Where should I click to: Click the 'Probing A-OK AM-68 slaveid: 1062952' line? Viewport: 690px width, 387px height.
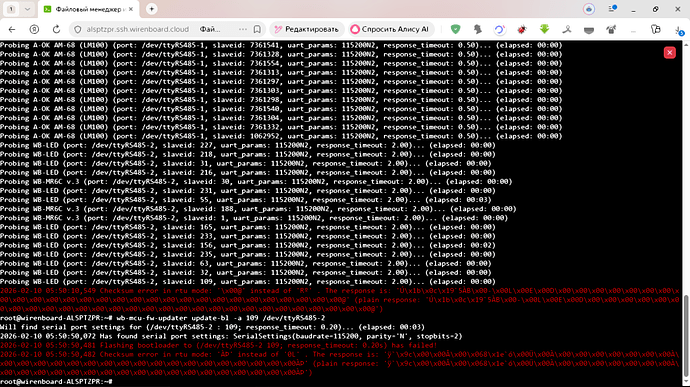281,136
